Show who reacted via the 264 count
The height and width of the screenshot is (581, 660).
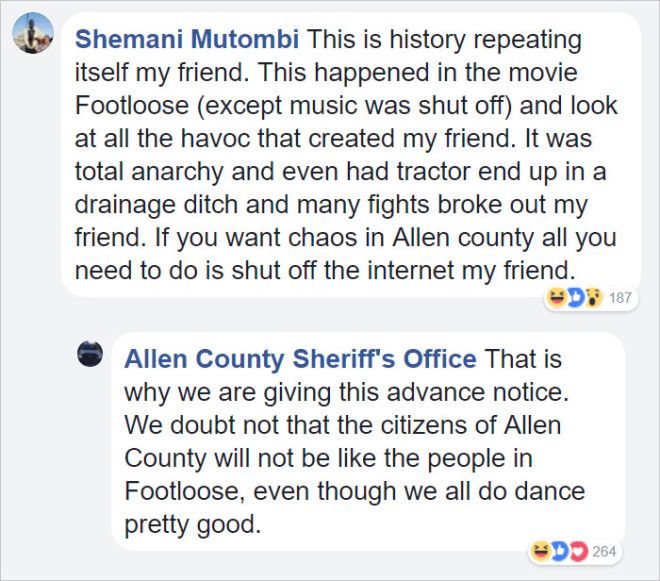pos(604,552)
